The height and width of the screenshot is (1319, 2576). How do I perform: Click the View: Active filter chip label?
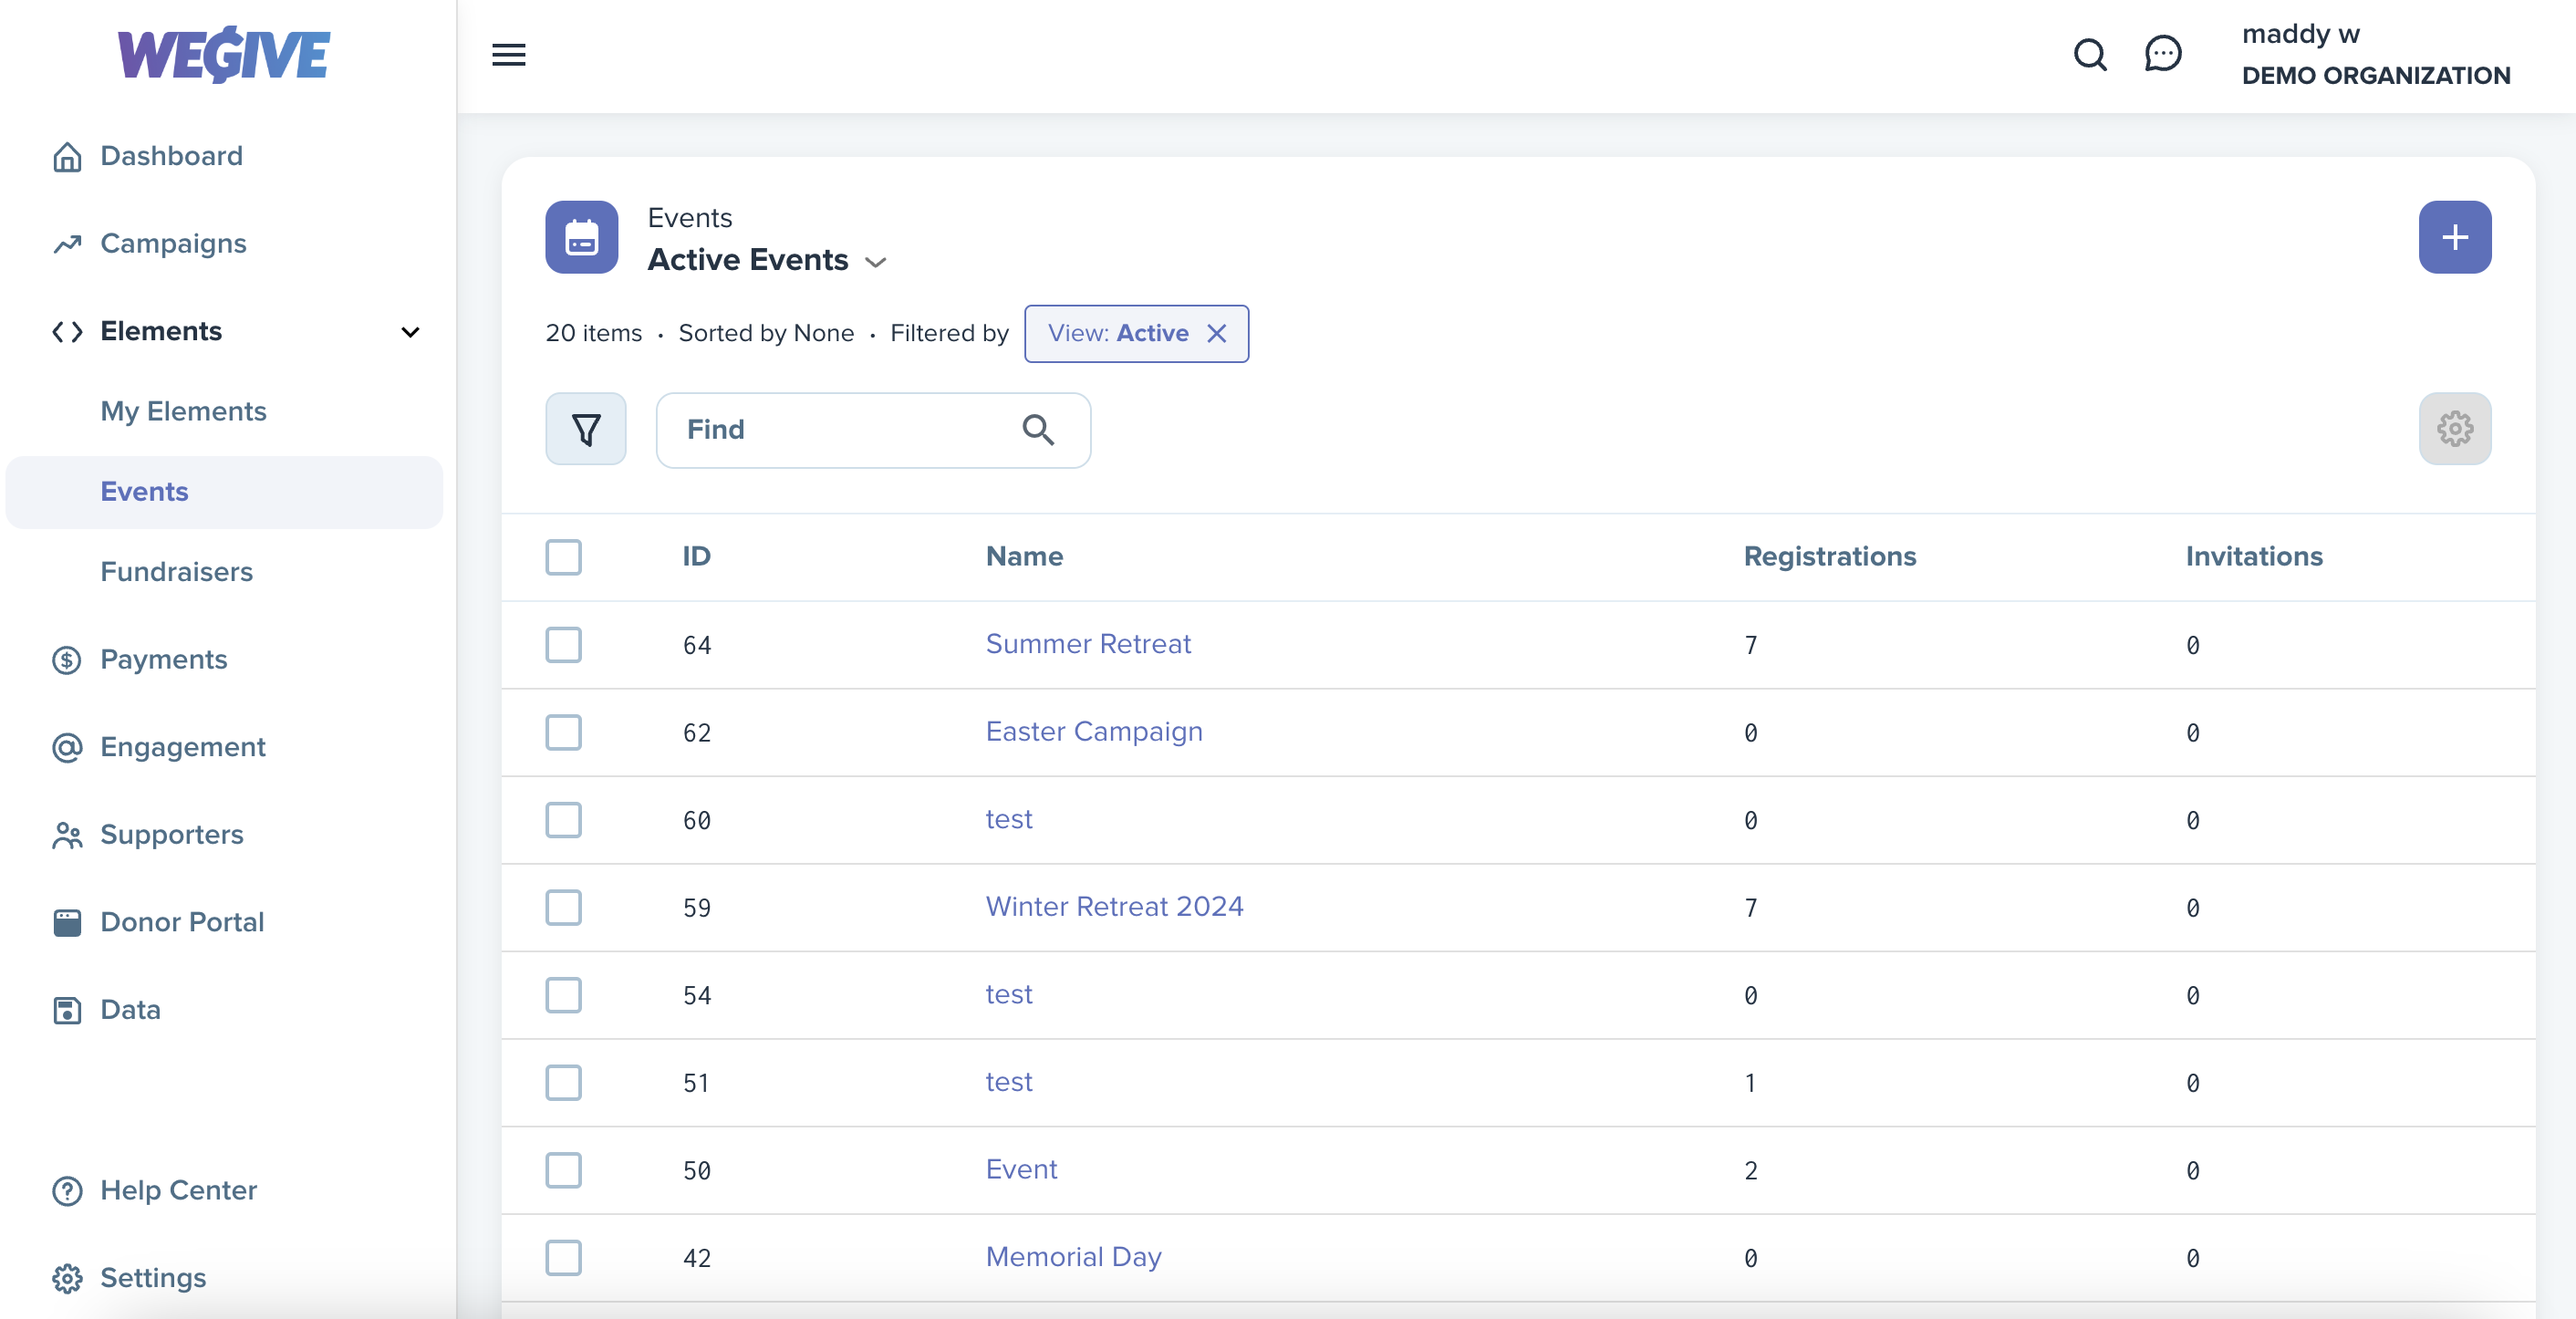coord(1118,334)
